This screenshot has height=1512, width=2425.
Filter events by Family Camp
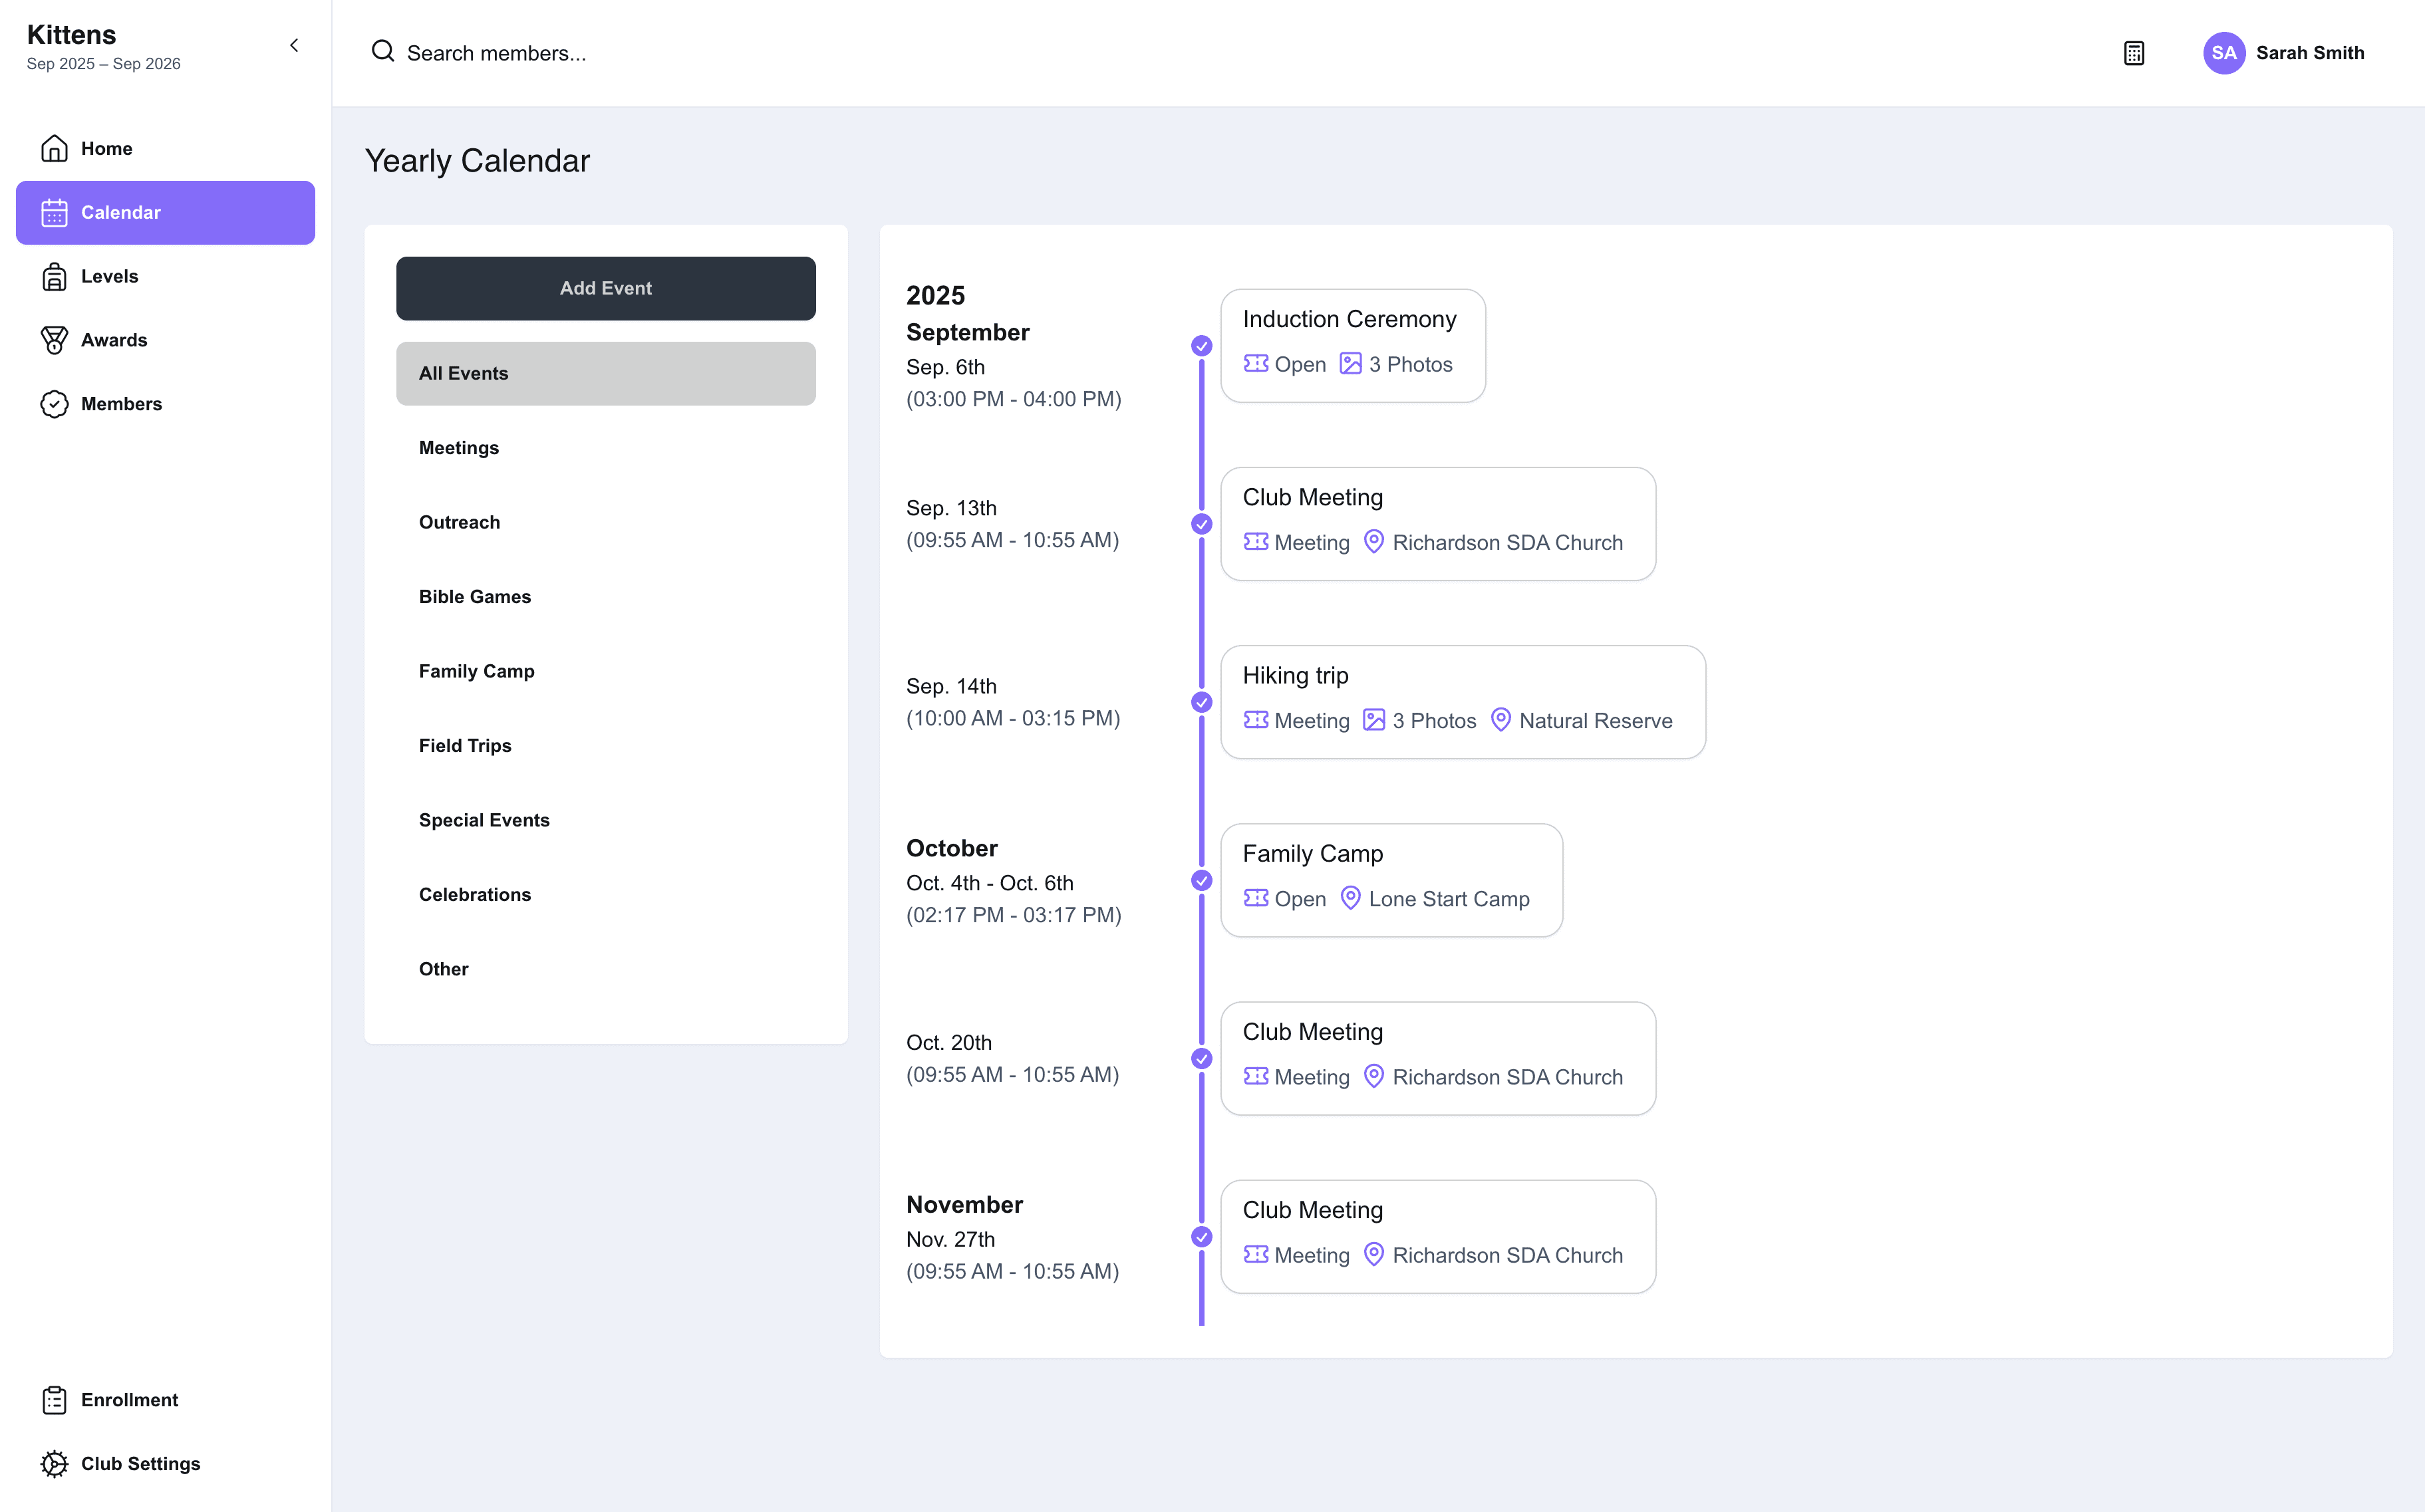pos(606,671)
